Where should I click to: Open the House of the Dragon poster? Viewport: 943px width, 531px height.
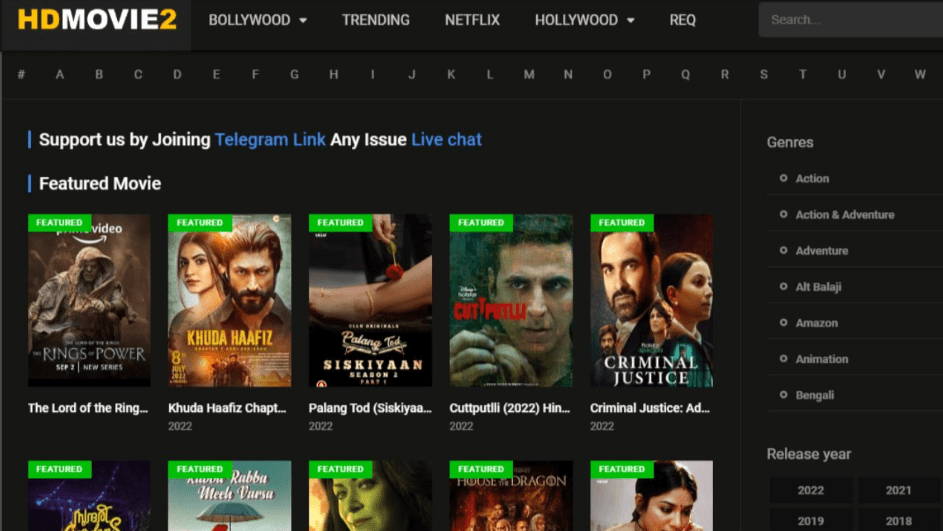tap(511, 496)
